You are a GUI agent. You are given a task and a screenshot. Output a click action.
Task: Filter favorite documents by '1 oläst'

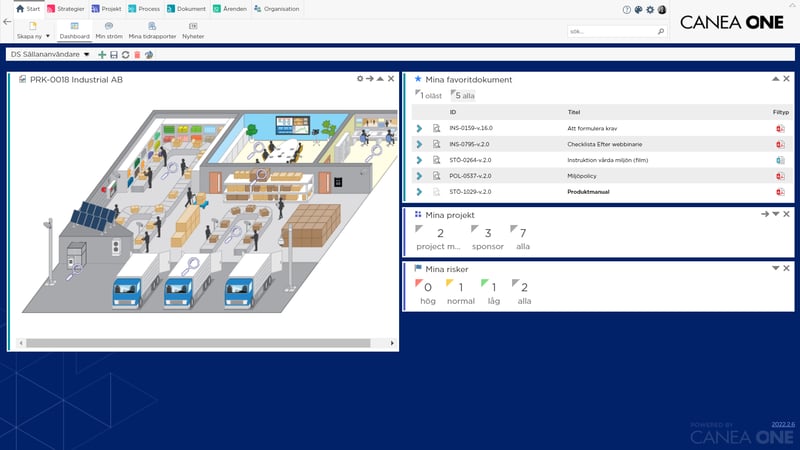431,95
